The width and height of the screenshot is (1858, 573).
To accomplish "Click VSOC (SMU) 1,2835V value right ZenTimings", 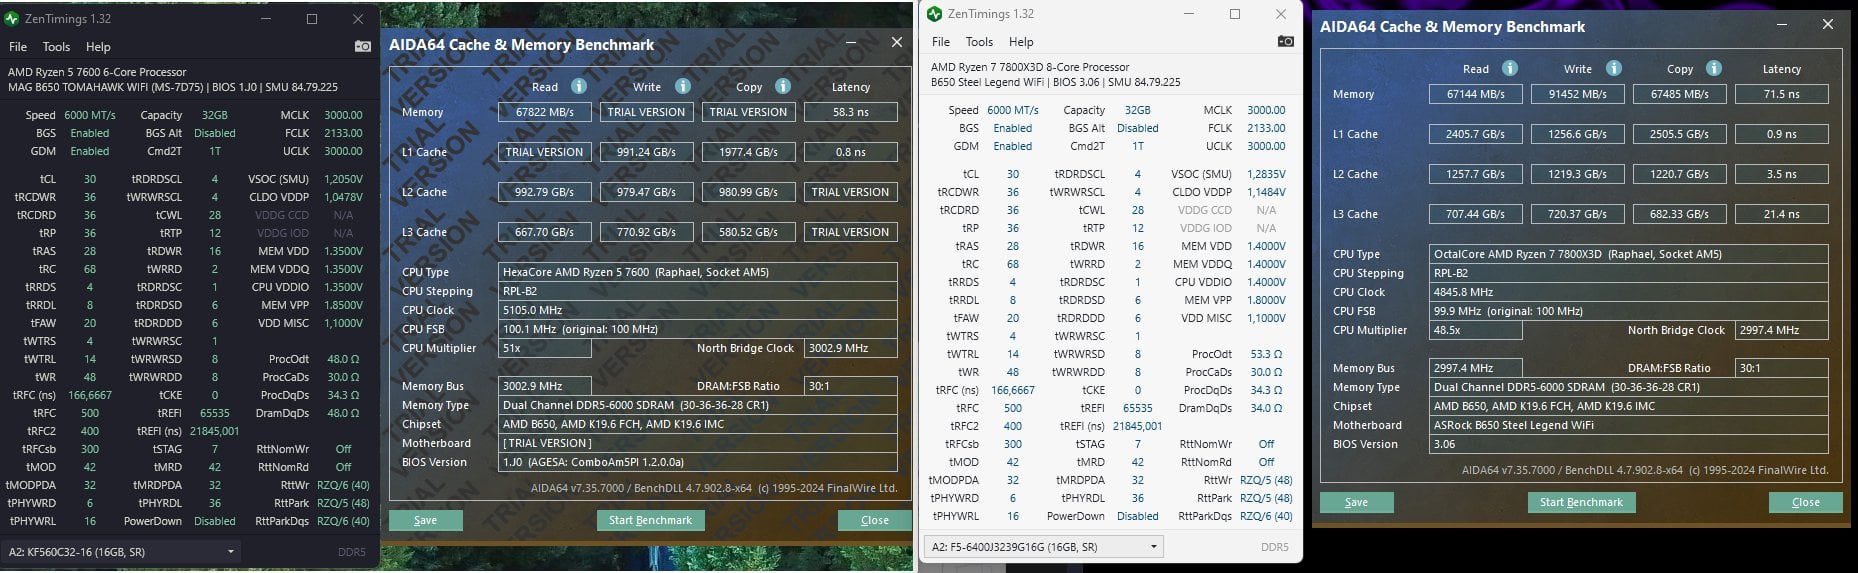I will click(1266, 174).
